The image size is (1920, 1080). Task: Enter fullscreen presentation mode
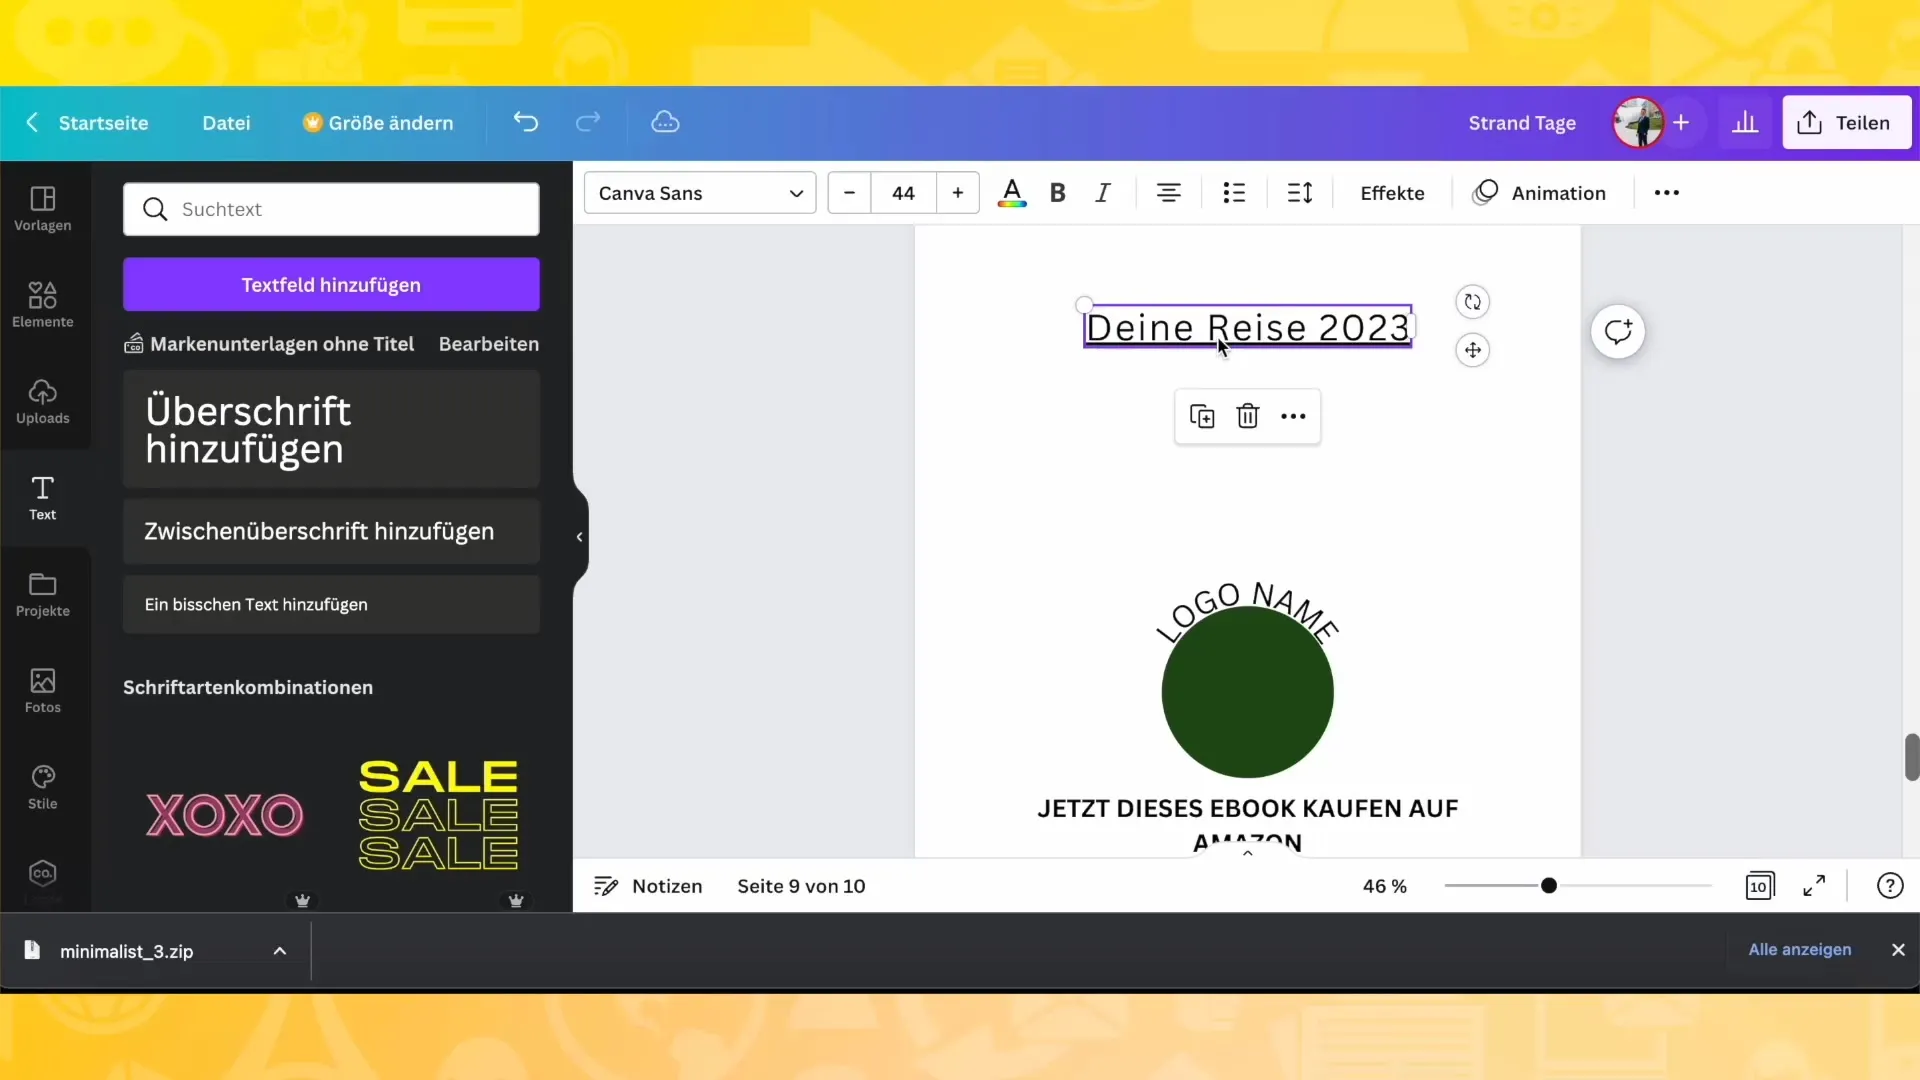pos(1814,886)
